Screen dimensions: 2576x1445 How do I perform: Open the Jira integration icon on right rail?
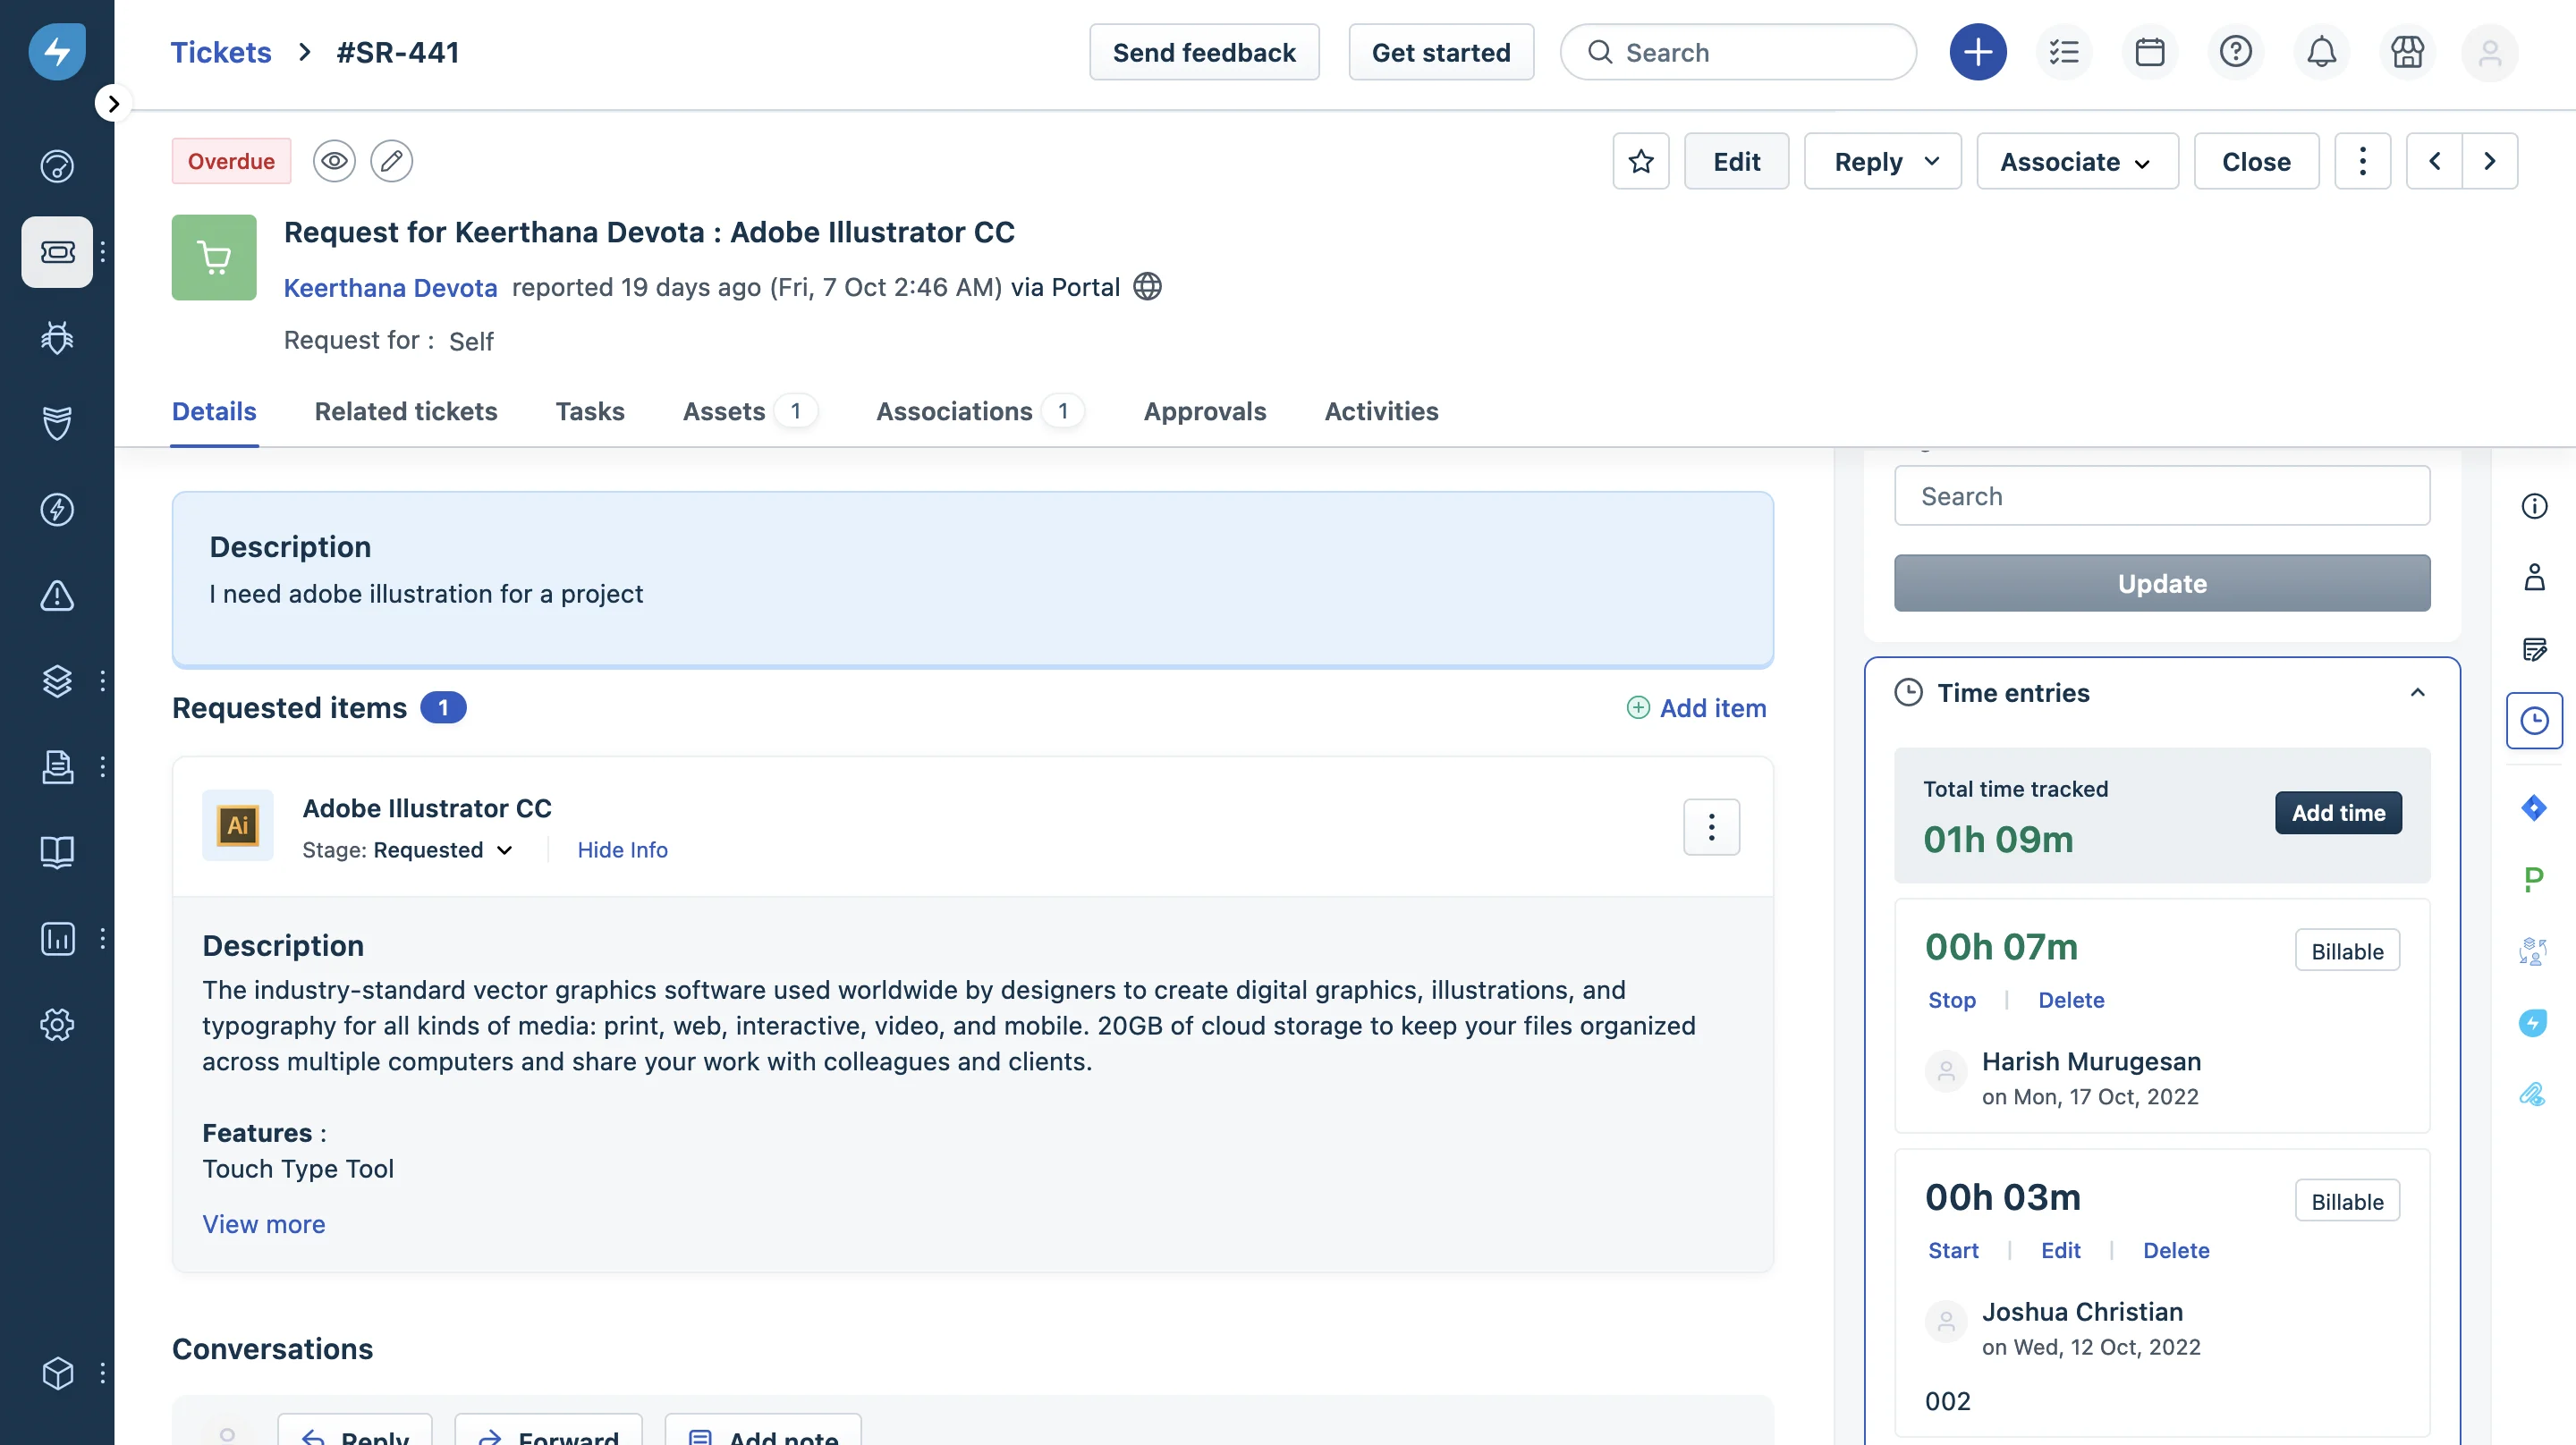pyautogui.click(x=2535, y=808)
